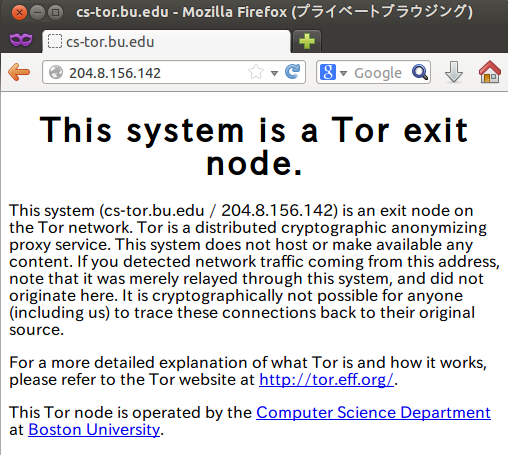Viewport: 508px width, 455px height.
Task: Expand the URL history dropdown arrow
Action: (274, 73)
